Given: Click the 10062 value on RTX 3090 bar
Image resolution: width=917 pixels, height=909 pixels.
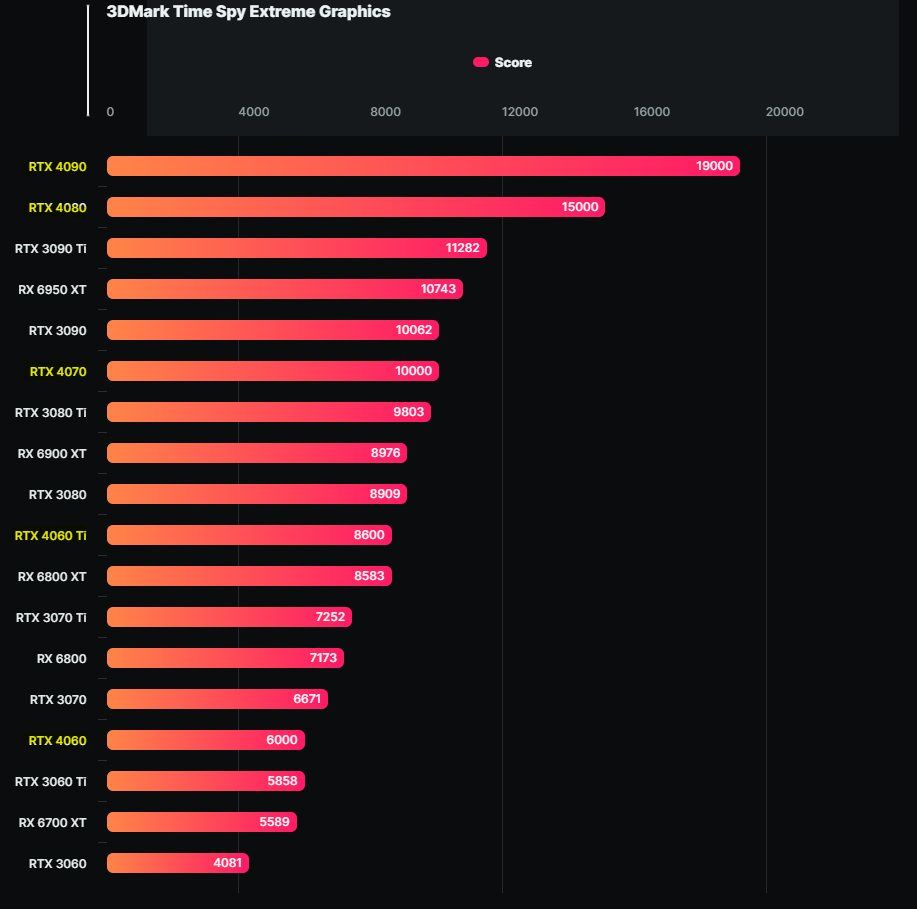Looking at the screenshot, I should 413,330.
